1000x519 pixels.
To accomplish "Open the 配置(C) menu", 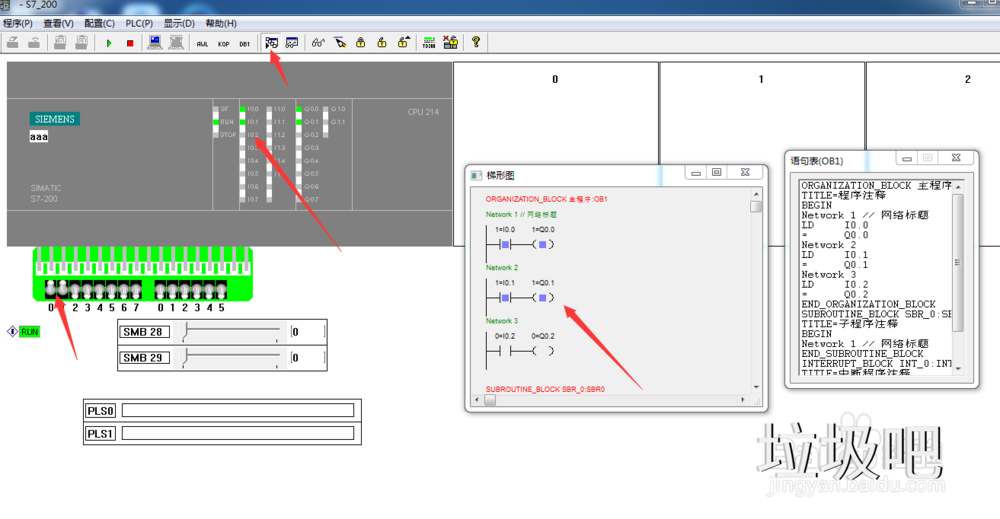I will click(99, 23).
